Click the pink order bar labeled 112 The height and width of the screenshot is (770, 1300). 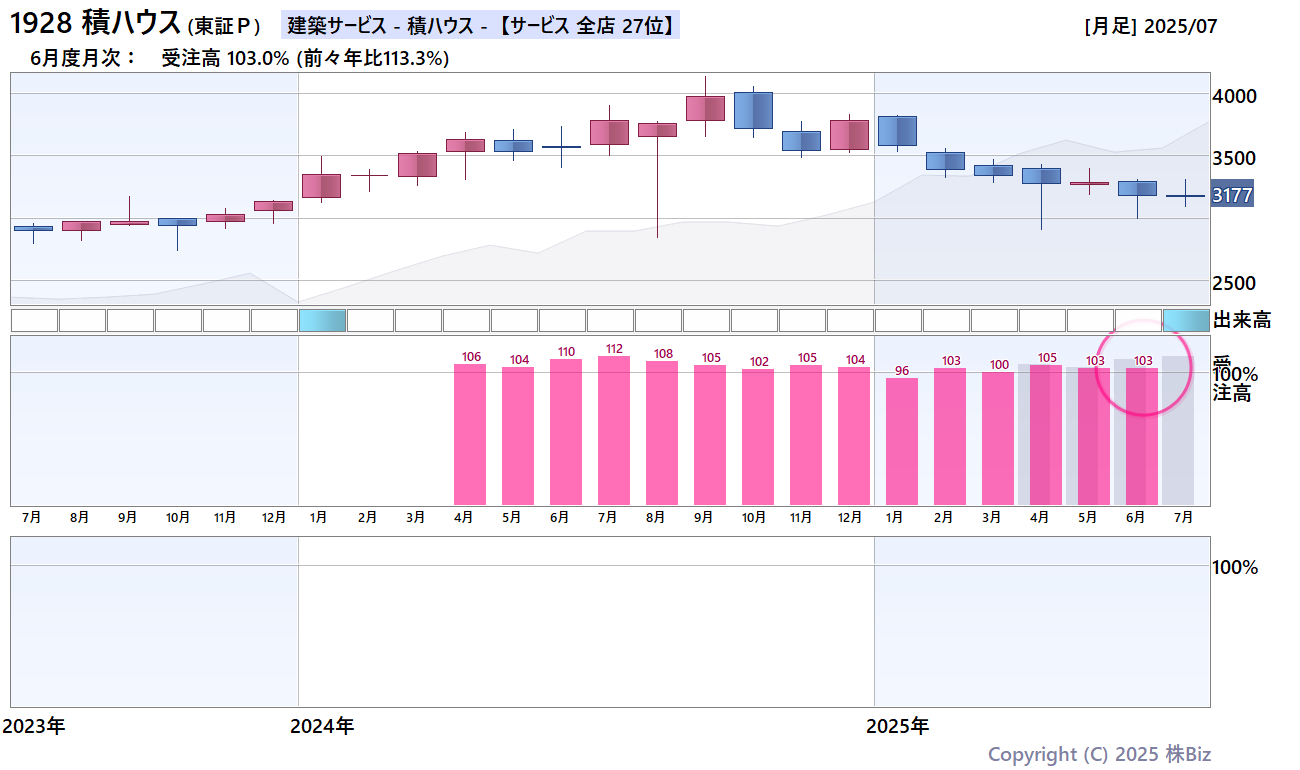(614, 430)
